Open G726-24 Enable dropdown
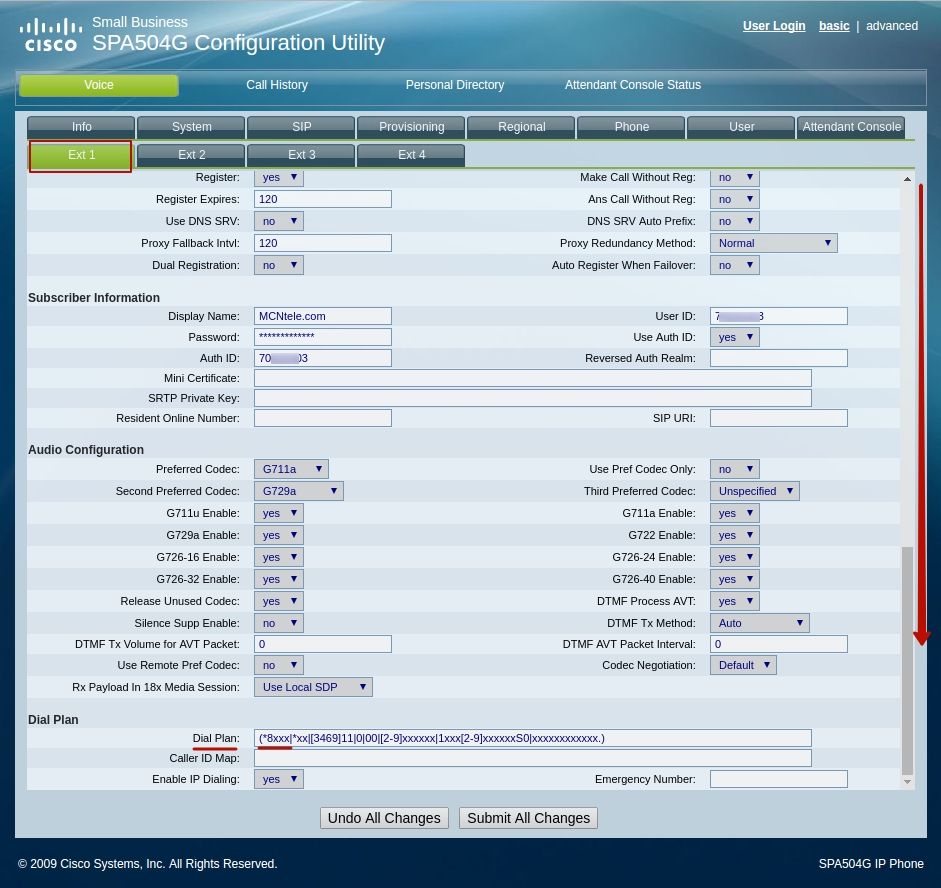 735,557
